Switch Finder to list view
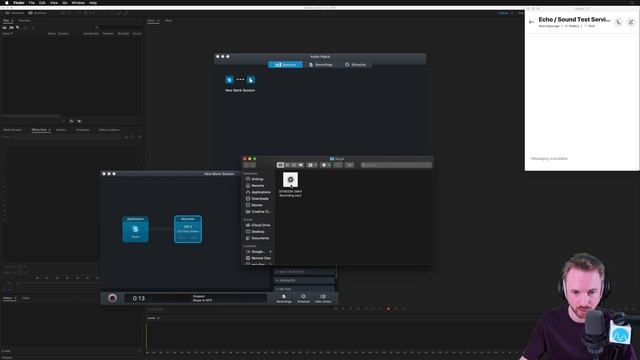640x360 pixels. [287, 165]
